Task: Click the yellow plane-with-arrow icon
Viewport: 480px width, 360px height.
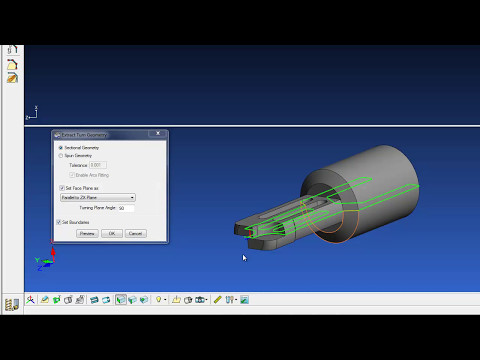Action: (176, 300)
